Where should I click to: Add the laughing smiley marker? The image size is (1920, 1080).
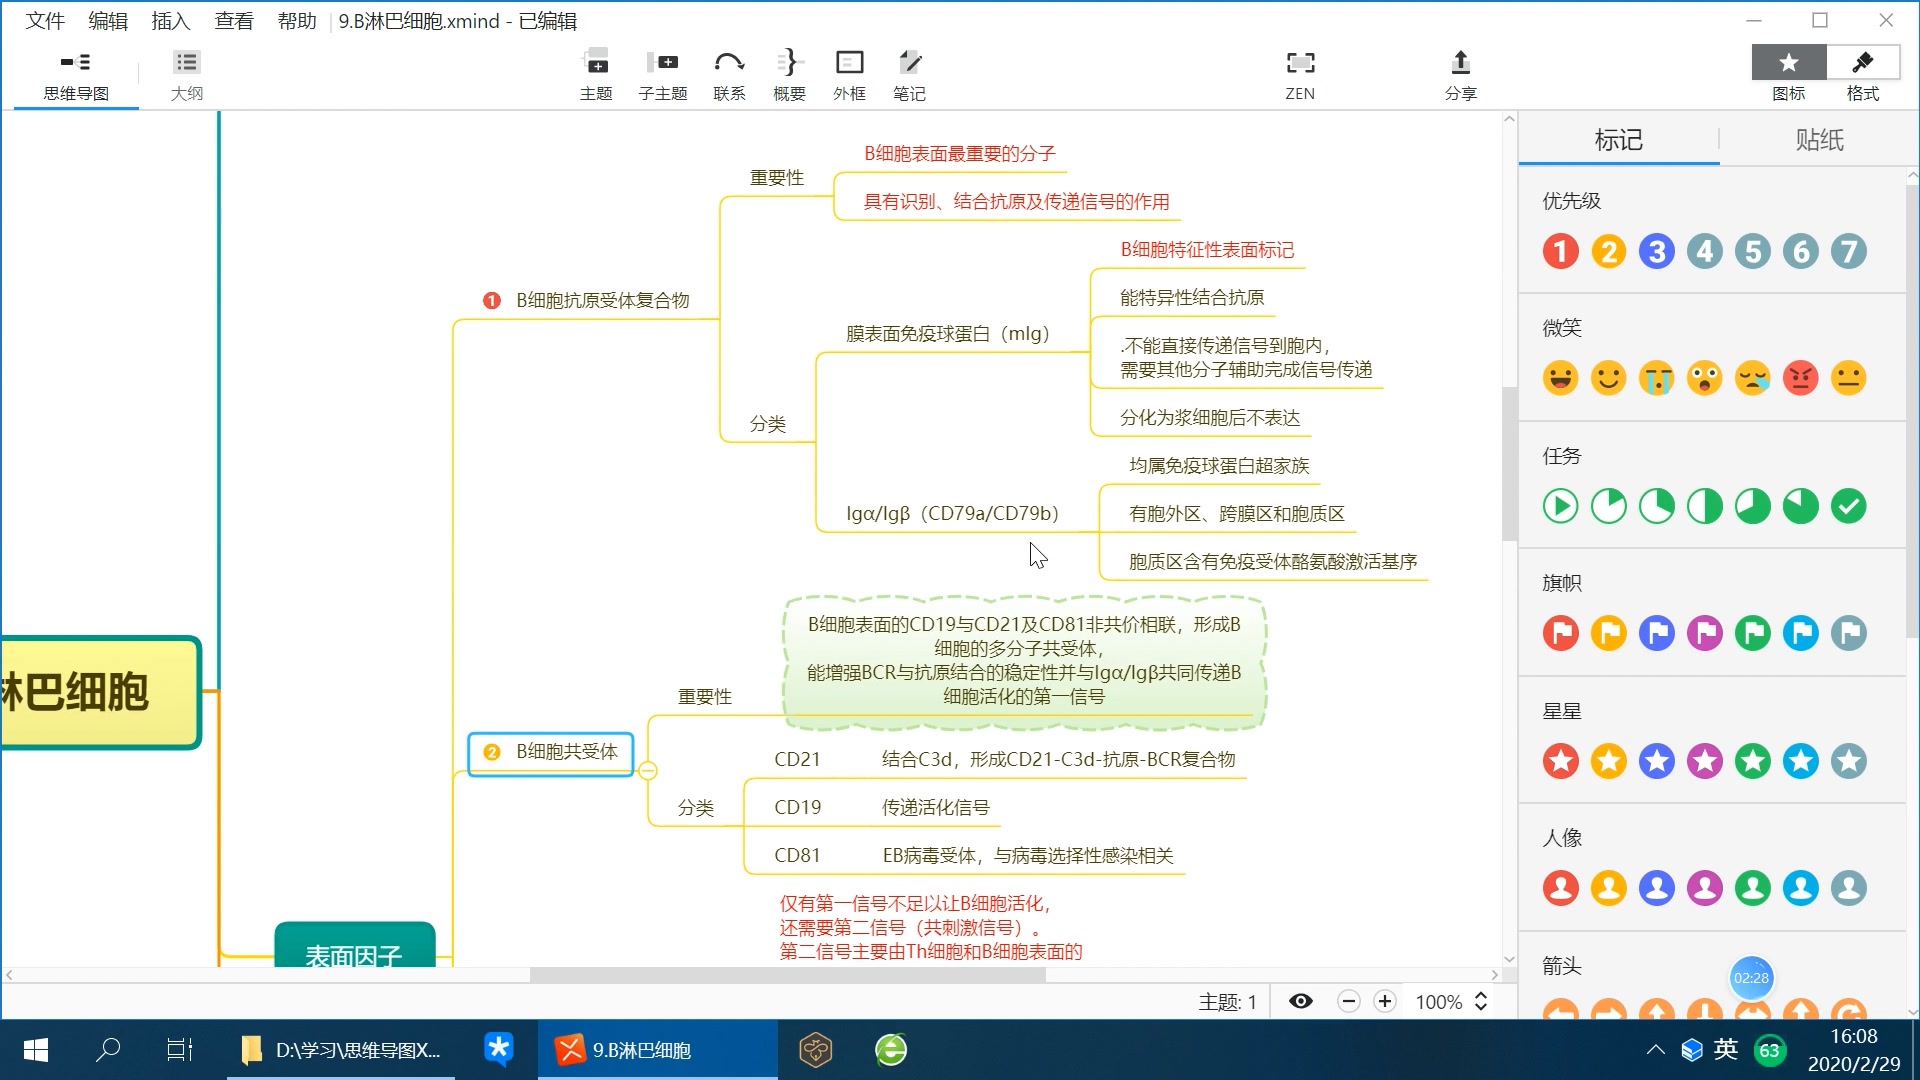pyautogui.click(x=1560, y=378)
